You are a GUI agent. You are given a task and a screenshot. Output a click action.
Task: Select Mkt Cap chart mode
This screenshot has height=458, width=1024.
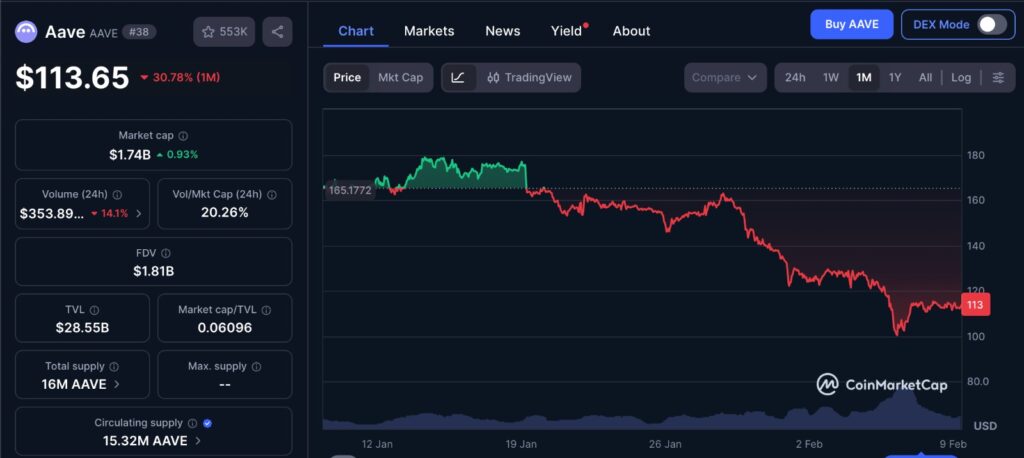[400, 78]
